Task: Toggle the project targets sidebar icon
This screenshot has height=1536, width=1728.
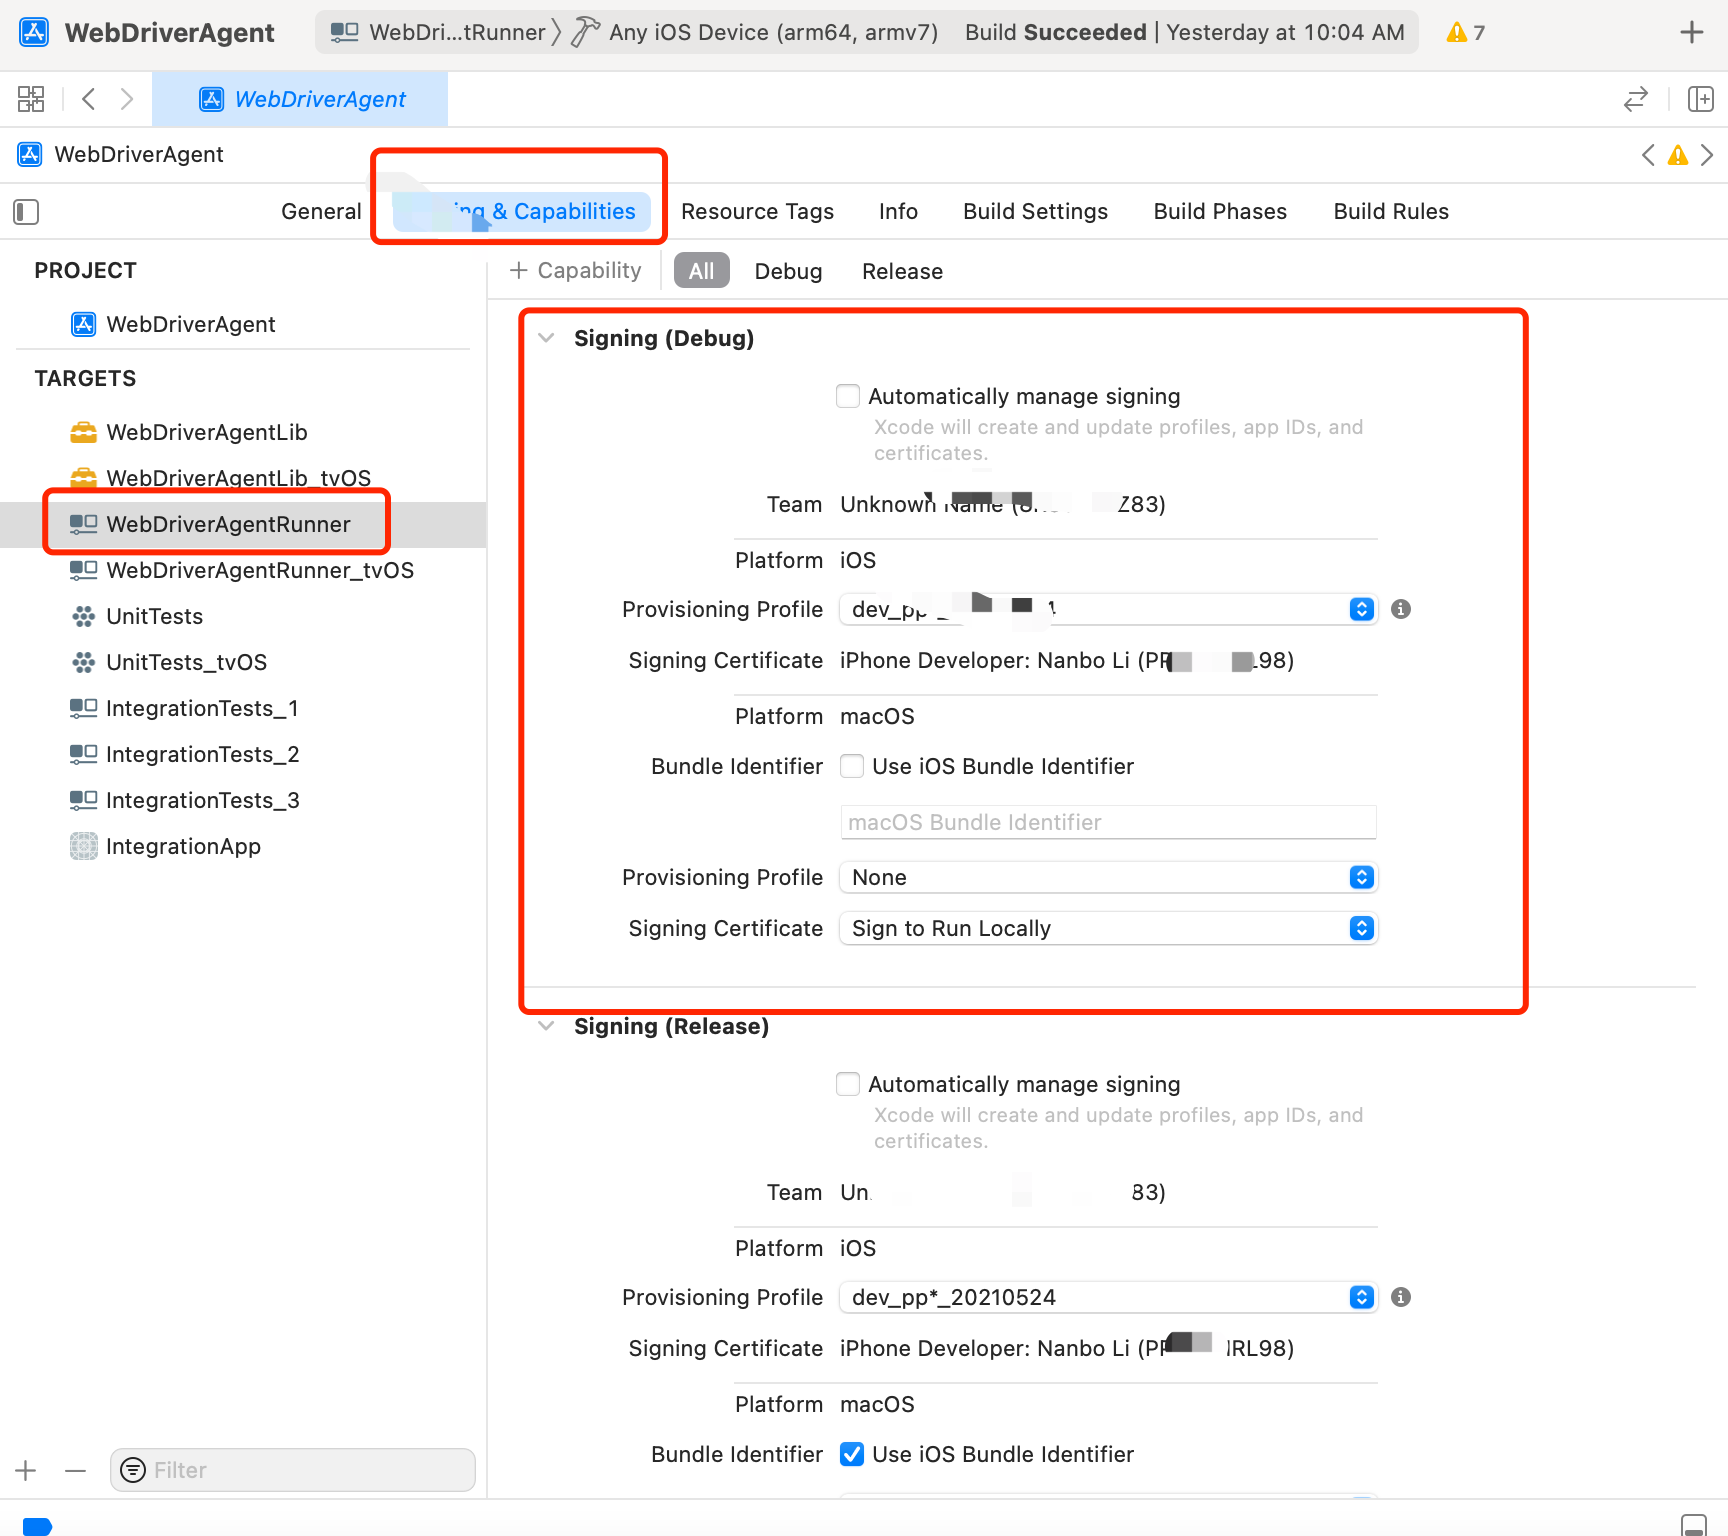Action: [x=26, y=212]
